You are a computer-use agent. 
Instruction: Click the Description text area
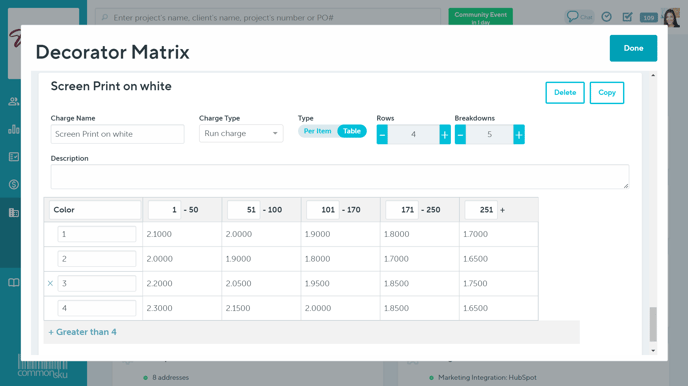click(340, 177)
